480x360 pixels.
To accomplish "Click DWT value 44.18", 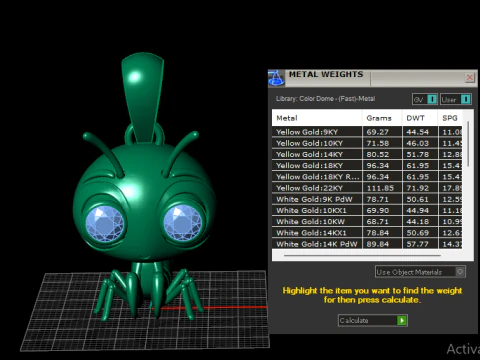I will pos(417,222).
